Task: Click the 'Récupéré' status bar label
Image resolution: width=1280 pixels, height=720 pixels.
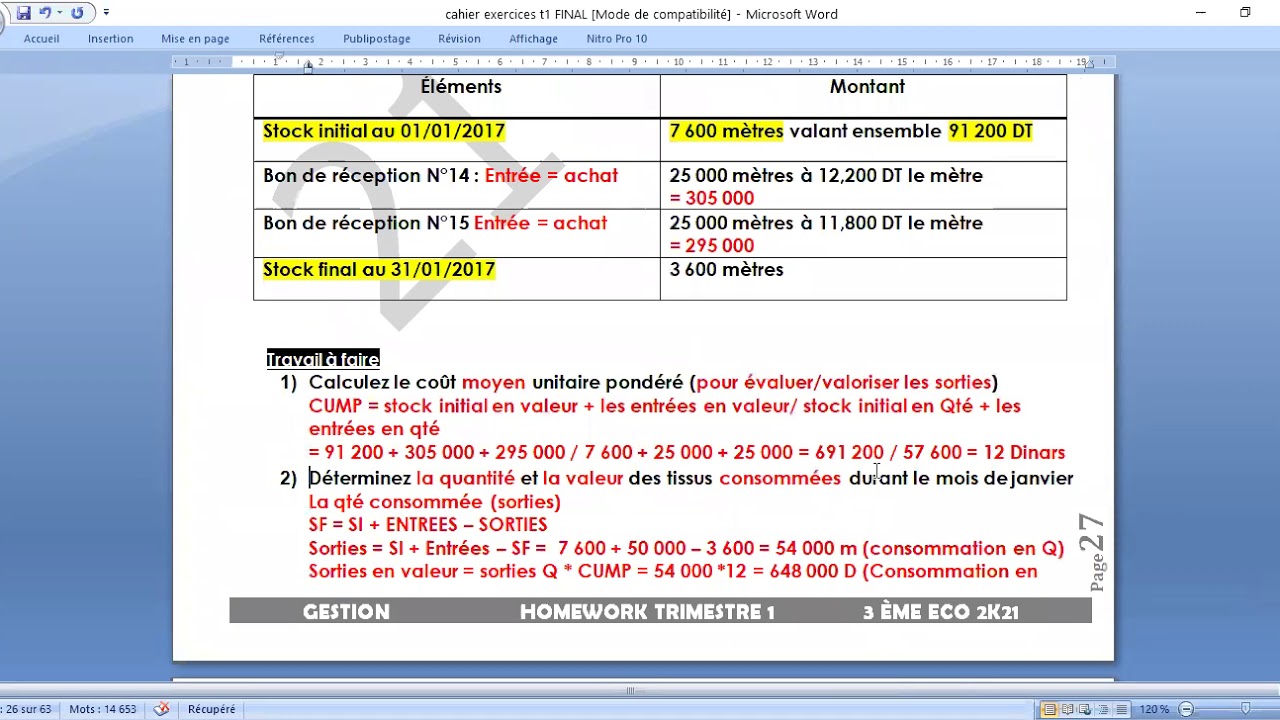Action: click(x=211, y=709)
